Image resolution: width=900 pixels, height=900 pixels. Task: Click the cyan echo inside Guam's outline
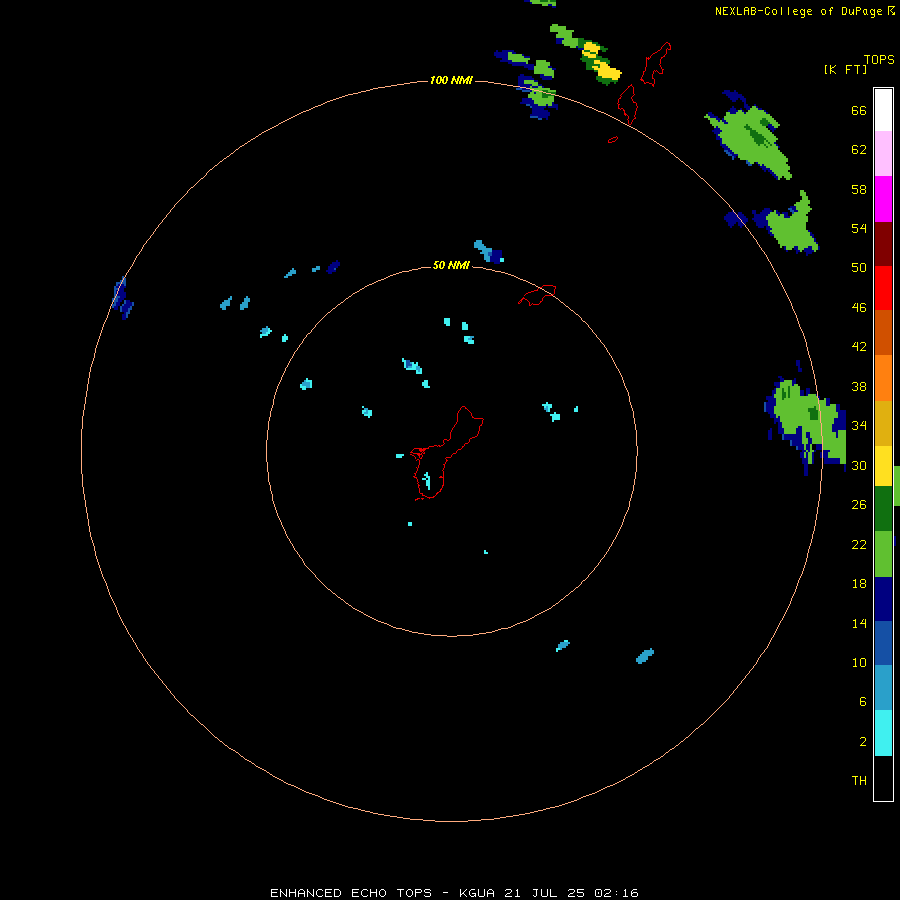click(x=426, y=480)
